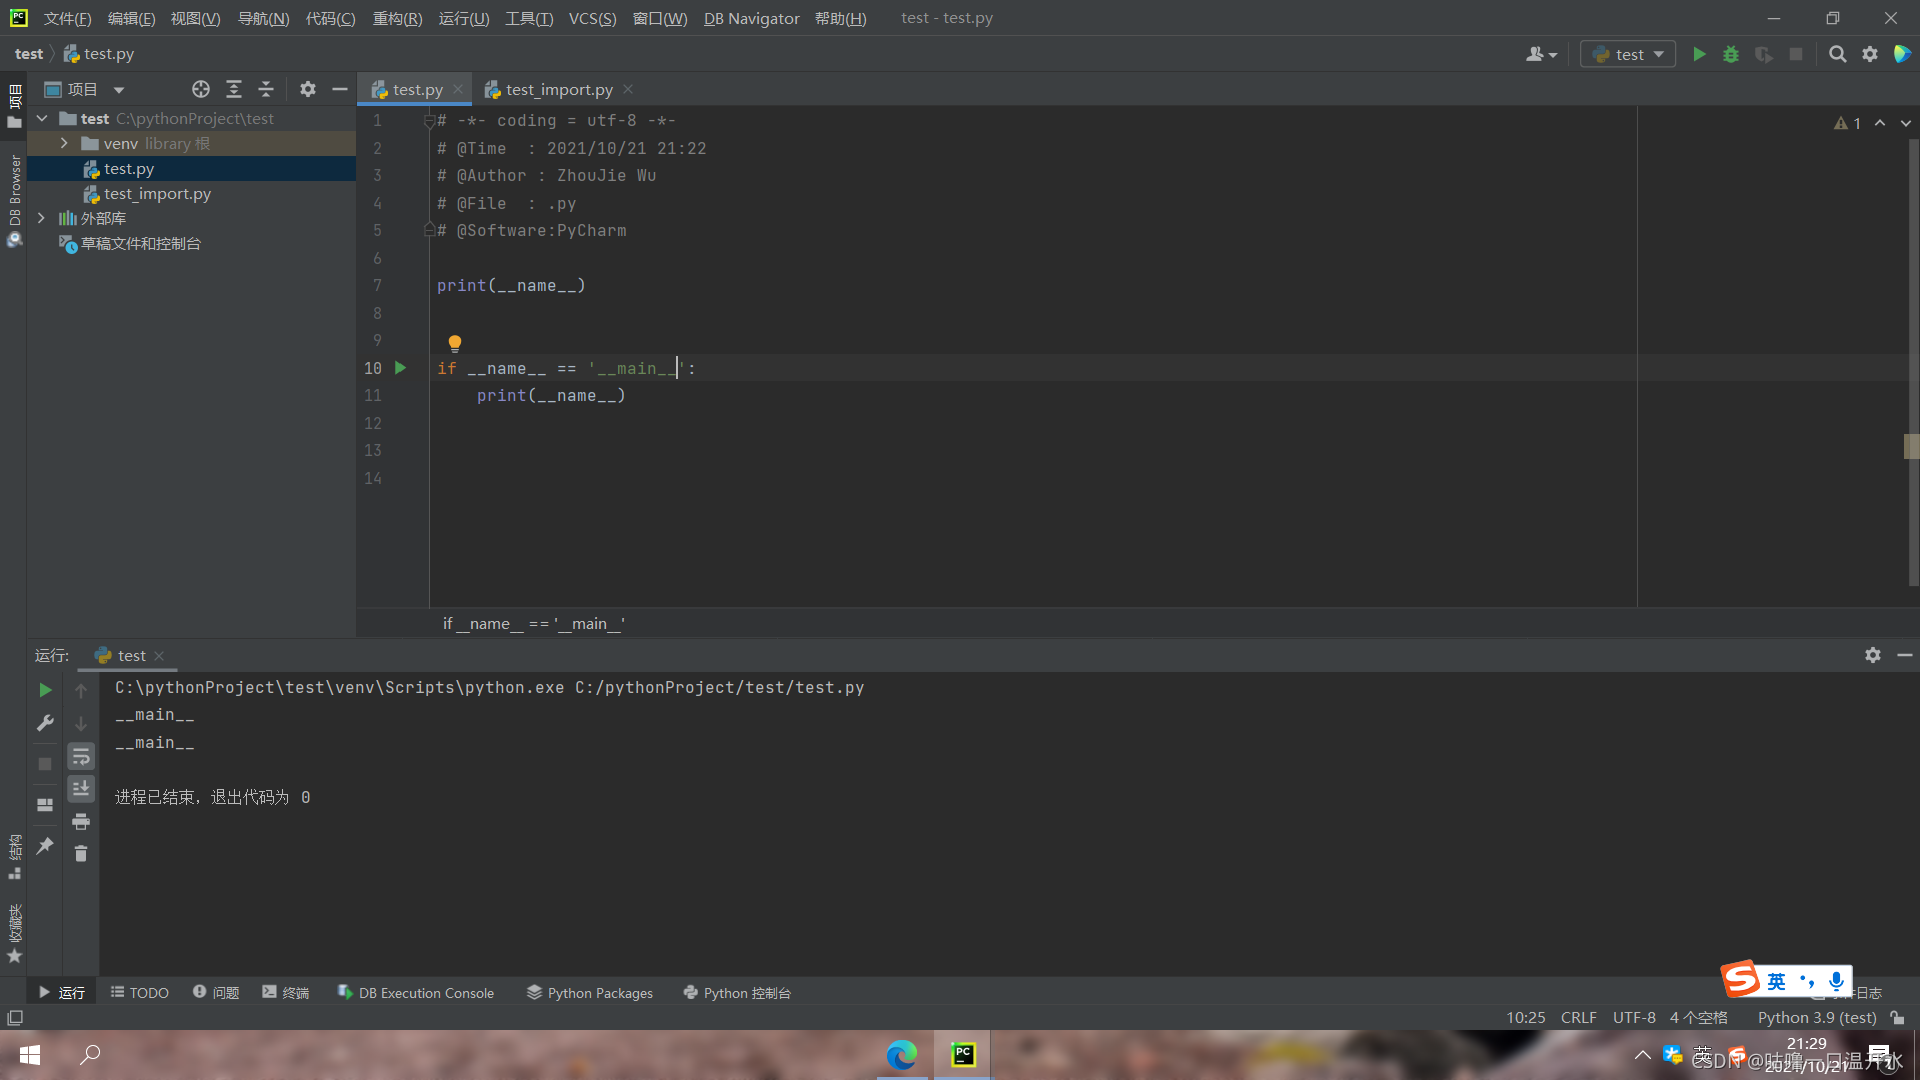Collapse all nodes in the project tool window
Screen dimensions: 1920x1080
266,89
